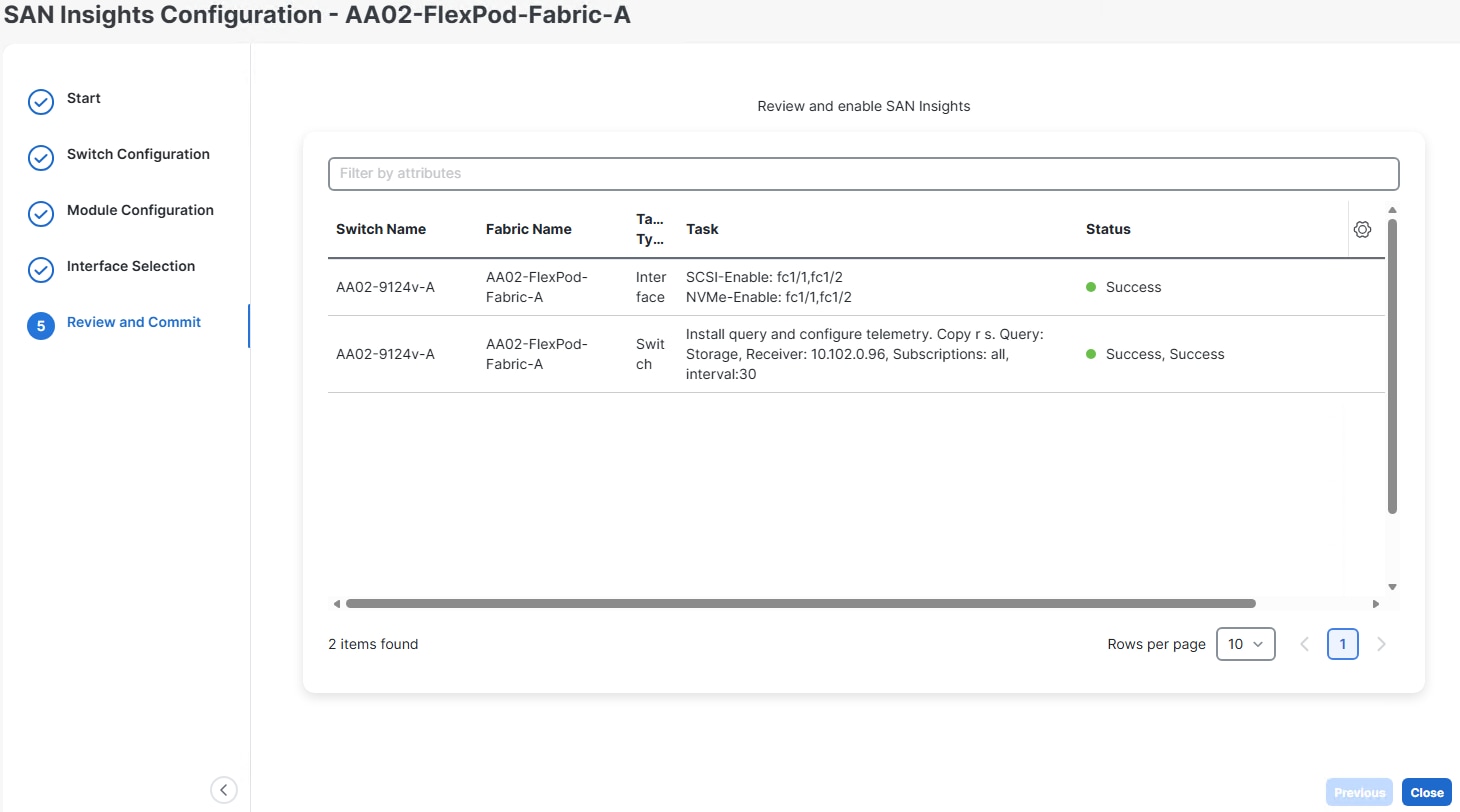The image size is (1460, 812).
Task: Open the Rows per page dropdown
Action: pyautogui.click(x=1246, y=644)
